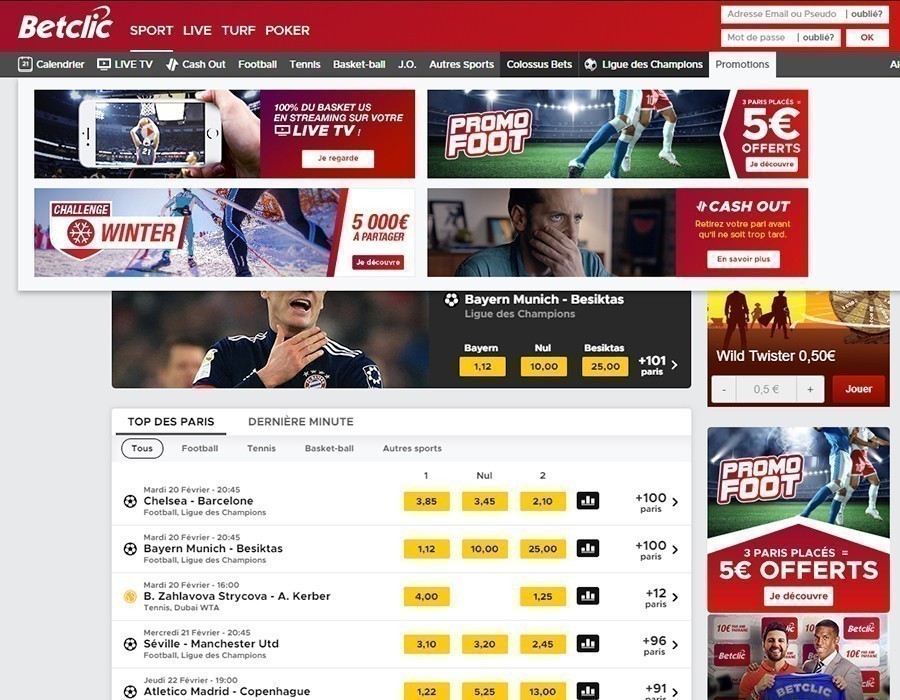Viewport: 900px width, 700px height.
Task: Click the Adresse Email ou Pseudo field
Action: point(782,14)
